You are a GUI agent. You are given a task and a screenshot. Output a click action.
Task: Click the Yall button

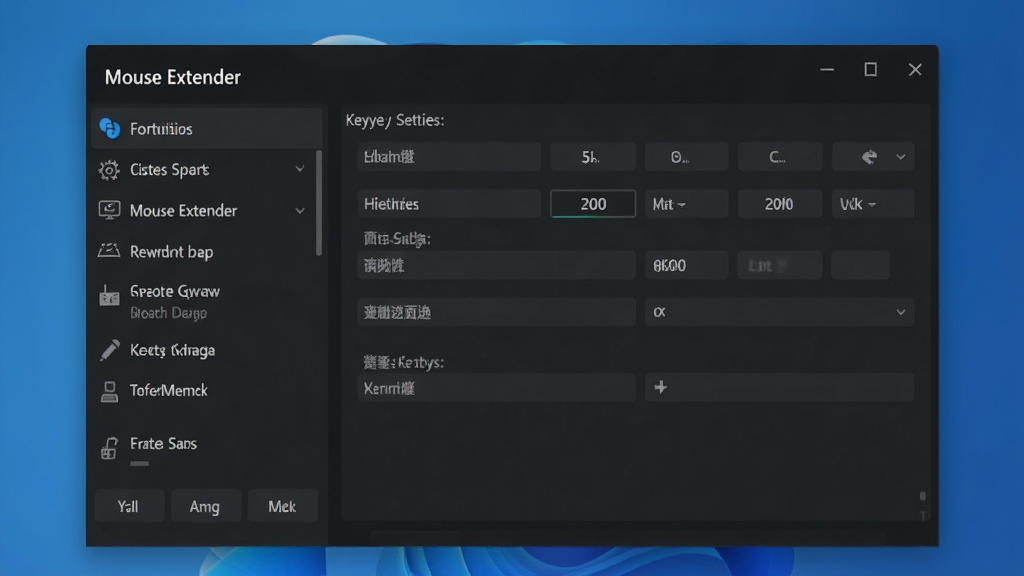(x=129, y=506)
